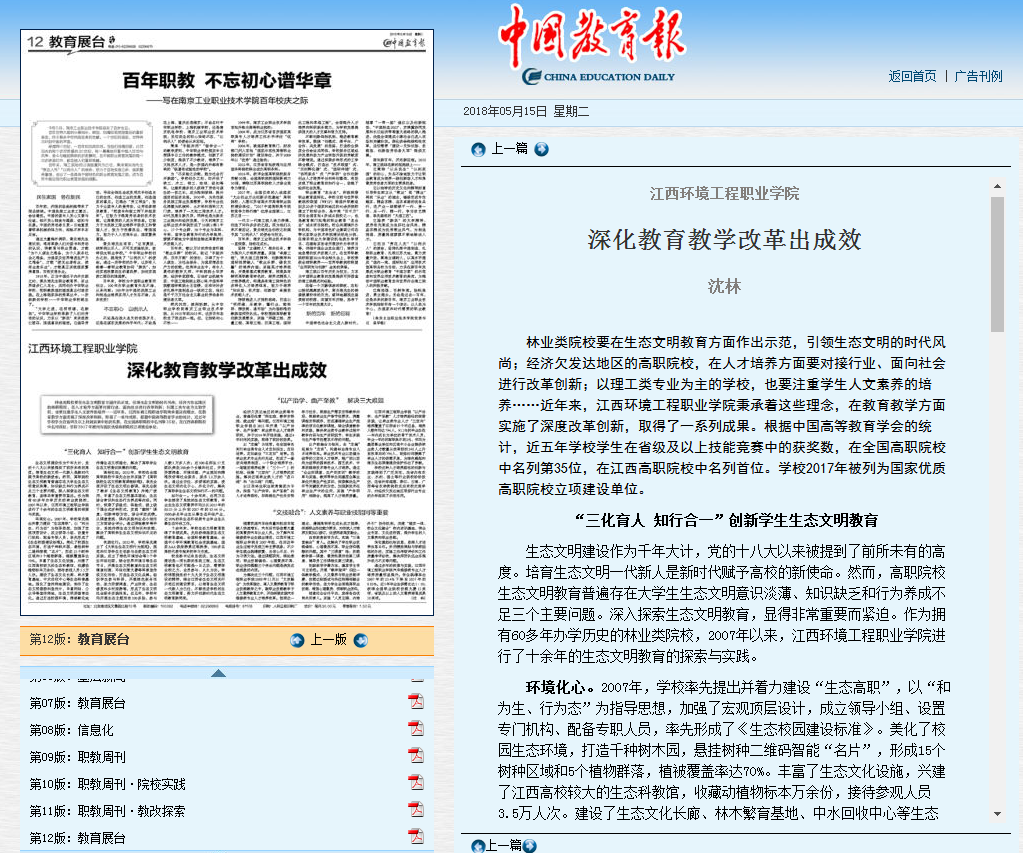Download the PDF for 第11版 教改探索
The height and width of the screenshot is (853, 1023).
coord(416,809)
